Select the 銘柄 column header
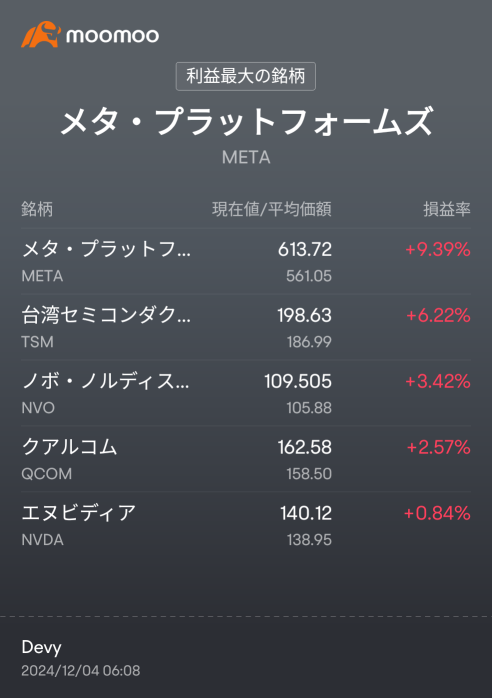492x698 pixels. click(x=37, y=209)
